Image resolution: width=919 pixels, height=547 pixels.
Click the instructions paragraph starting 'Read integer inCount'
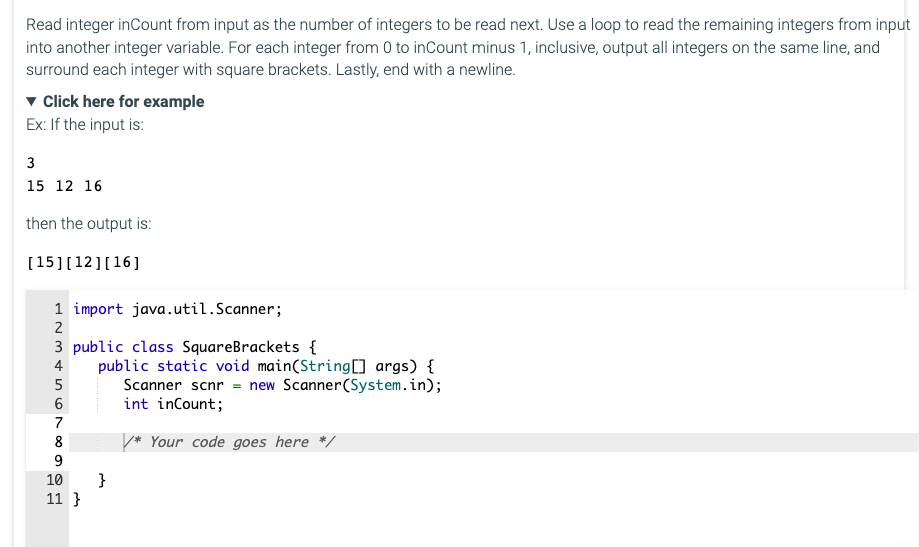click(468, 47)
